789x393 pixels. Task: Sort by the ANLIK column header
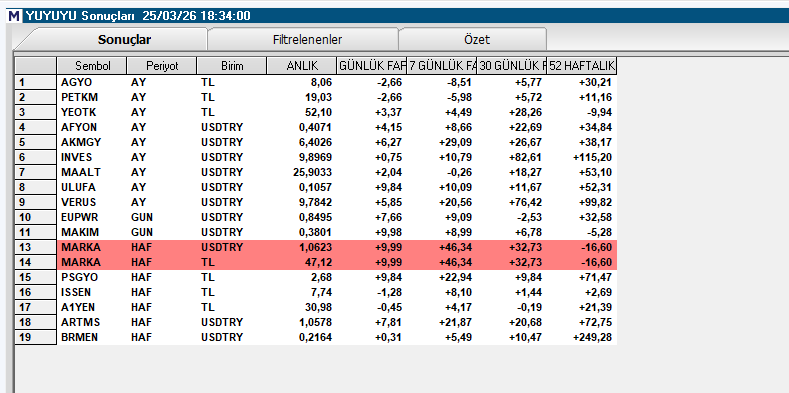coord(301,65)
